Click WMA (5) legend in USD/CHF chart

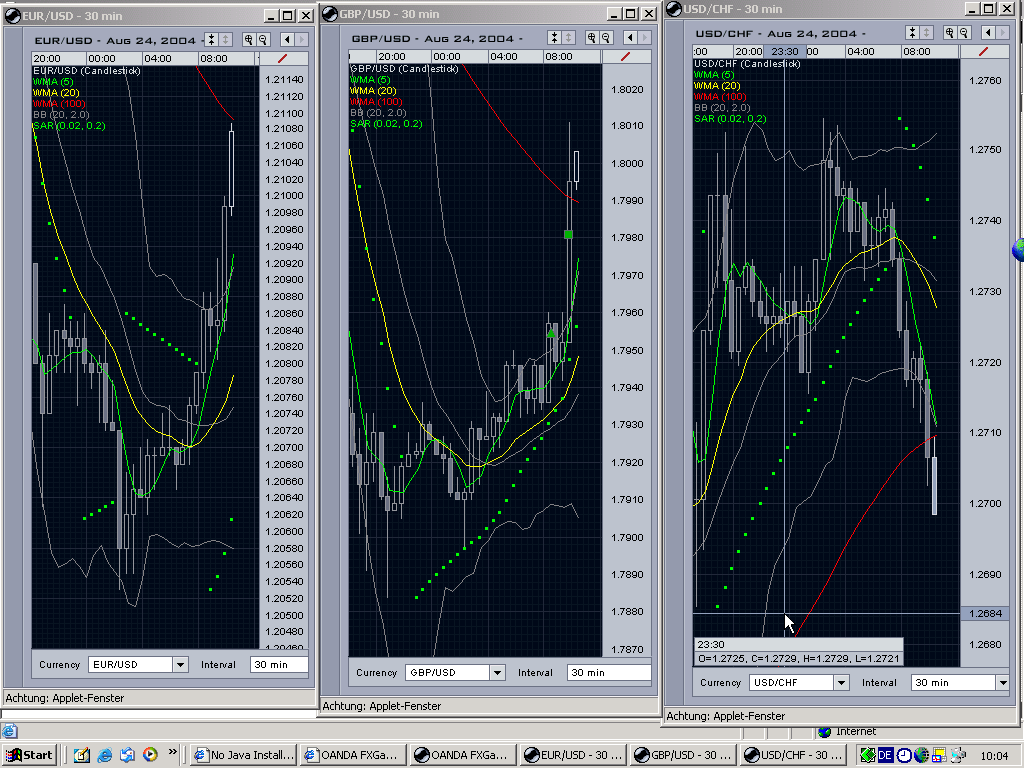click(x=714, y=74)
